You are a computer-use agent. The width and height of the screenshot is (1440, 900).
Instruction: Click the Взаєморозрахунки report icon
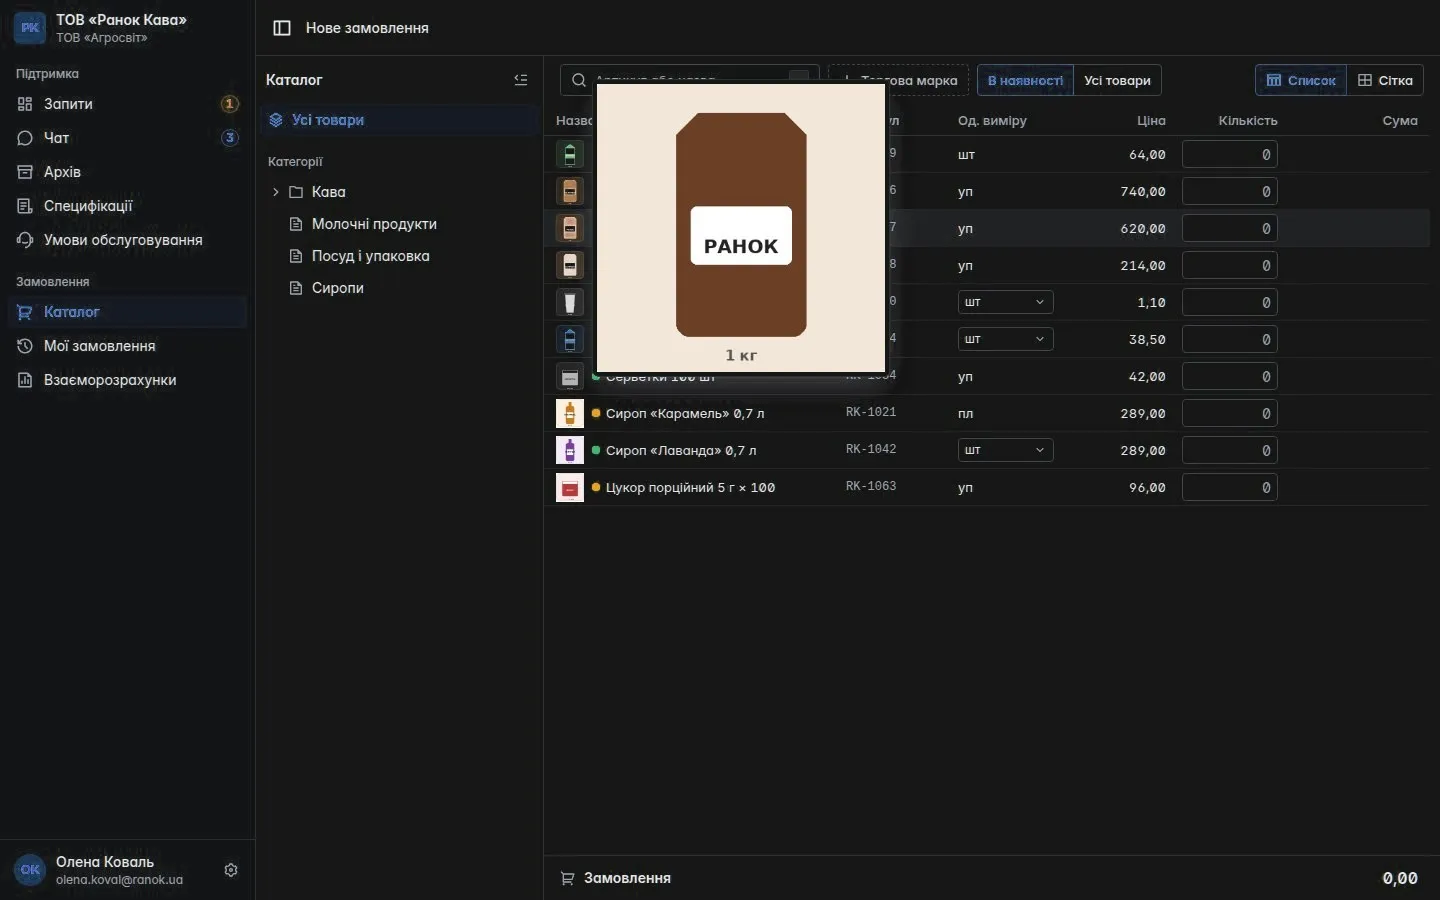tap(25, 380)
